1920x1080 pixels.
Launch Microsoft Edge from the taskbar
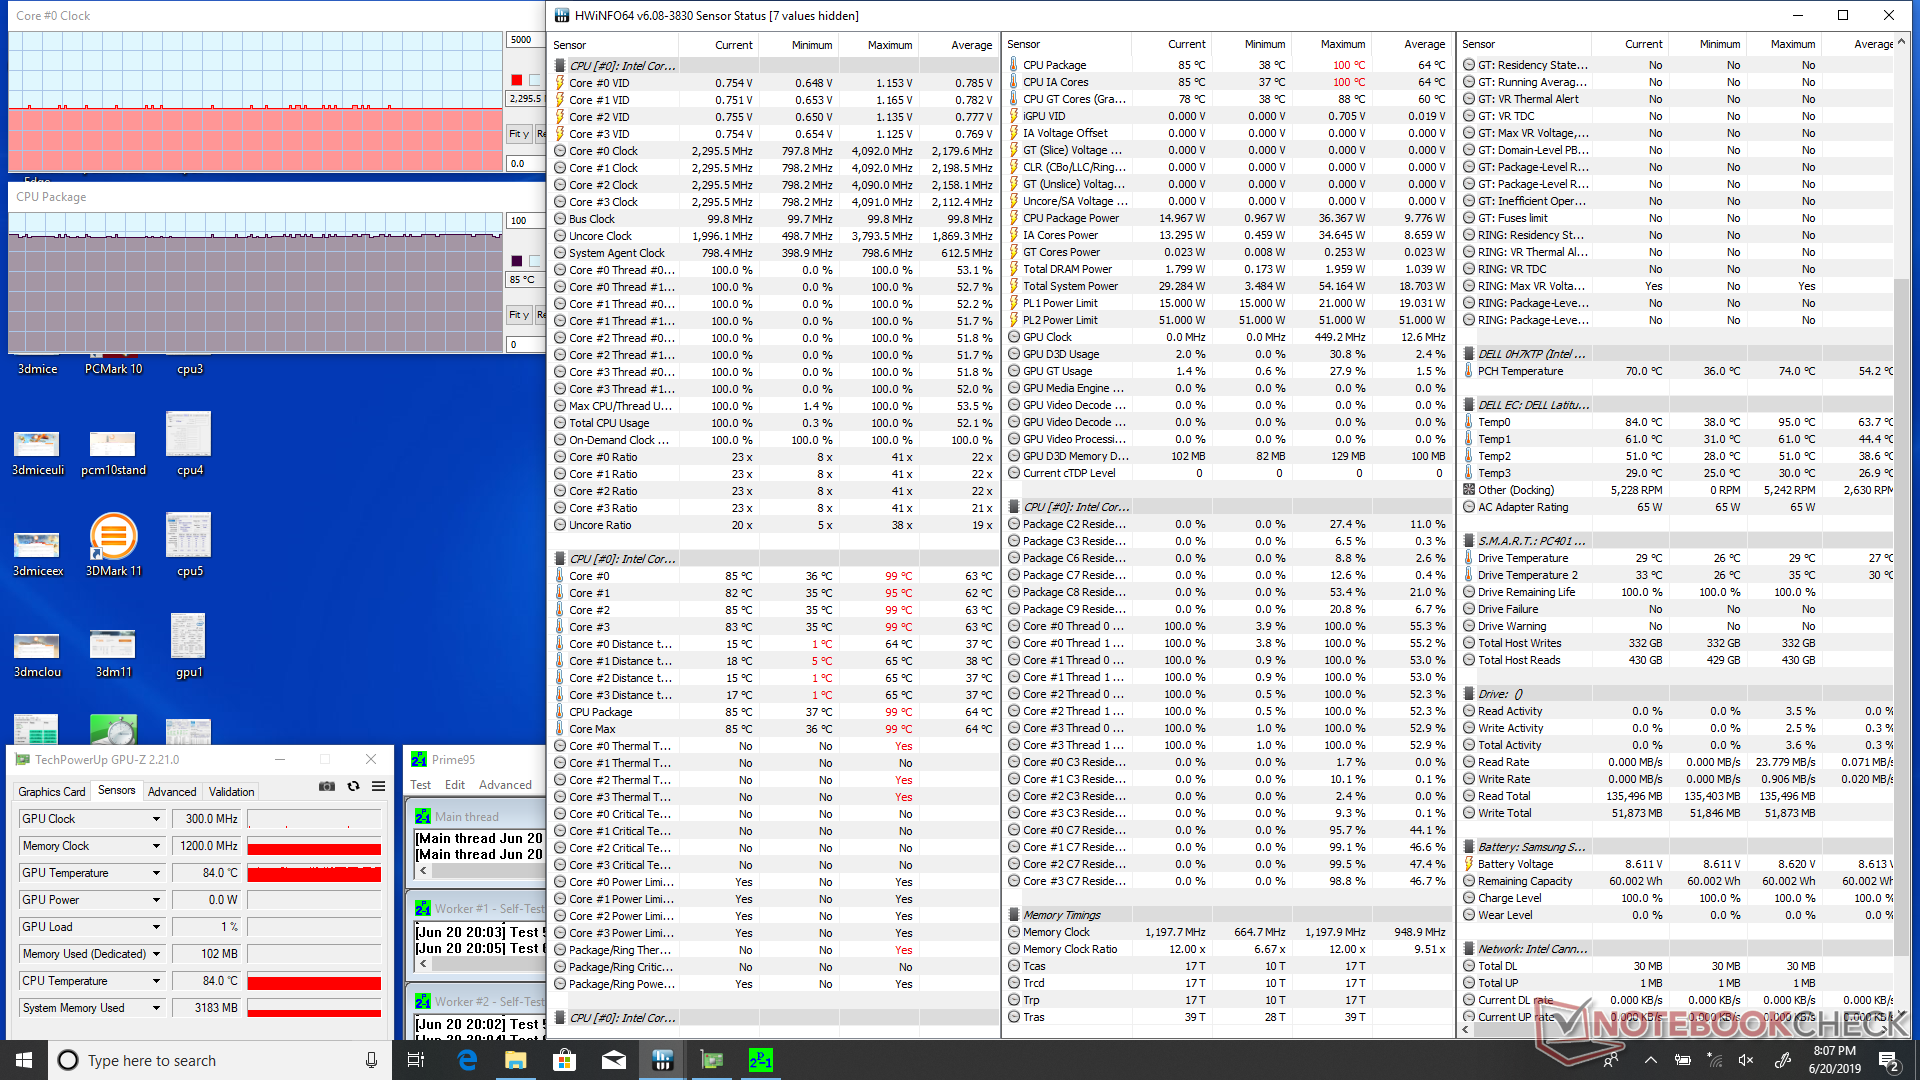(467, 1060)
